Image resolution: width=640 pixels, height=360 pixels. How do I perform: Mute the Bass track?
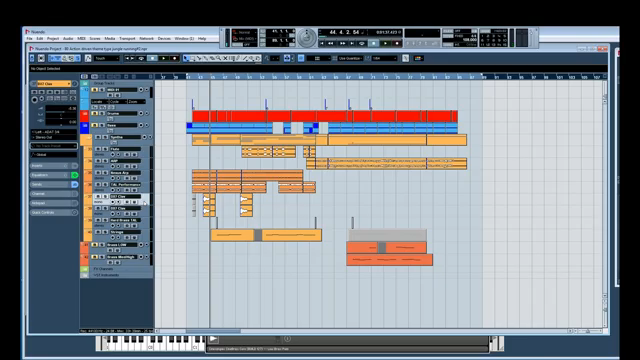pyautogui.click(x=95, y=125)
